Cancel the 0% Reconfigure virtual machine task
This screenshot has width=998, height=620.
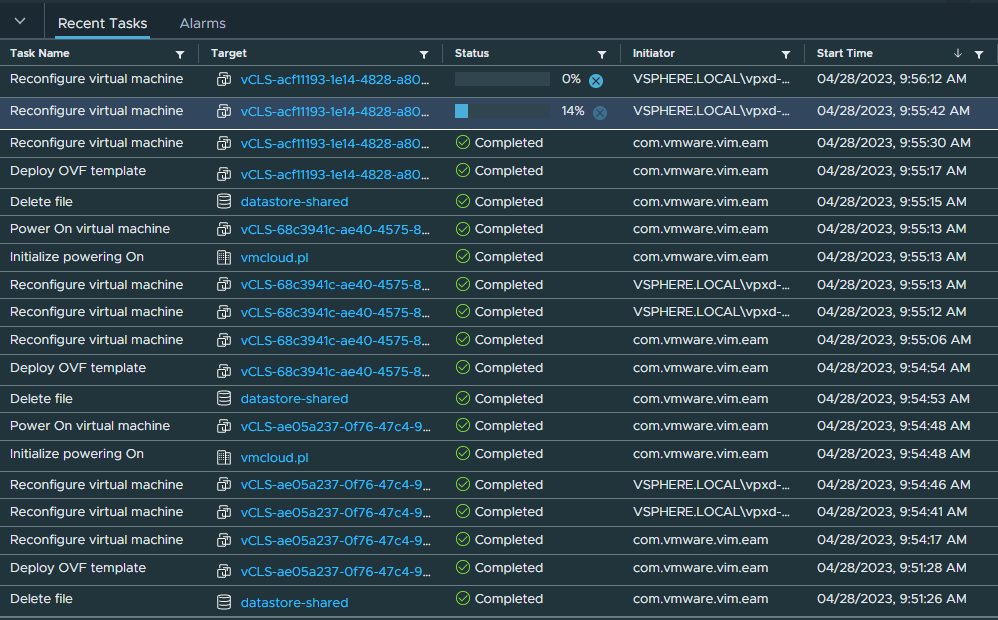[596, 79]
